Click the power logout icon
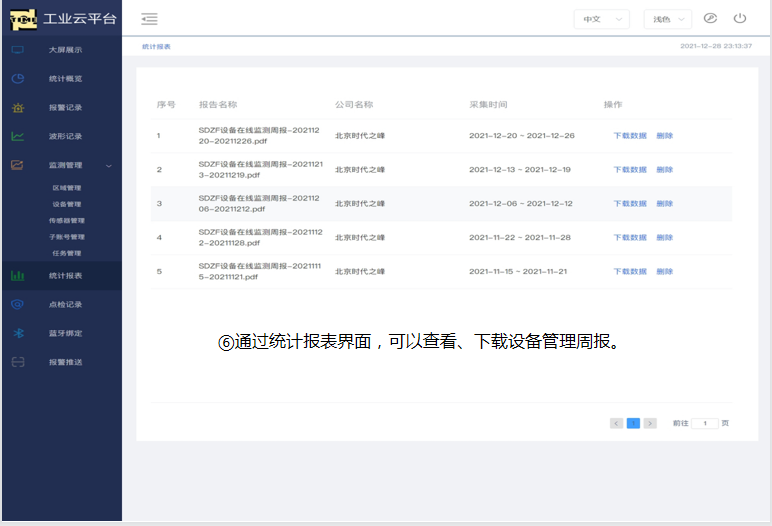This screenshot has height=526, width=772. [740, 18]
